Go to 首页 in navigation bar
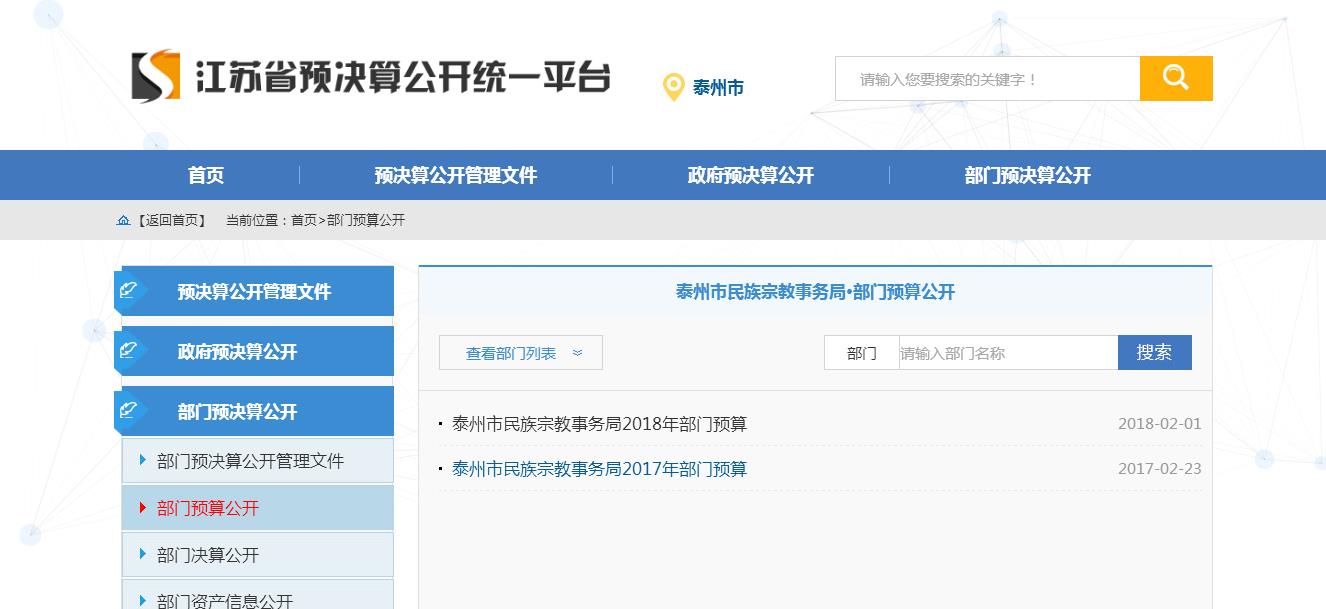 coord(206,176)
